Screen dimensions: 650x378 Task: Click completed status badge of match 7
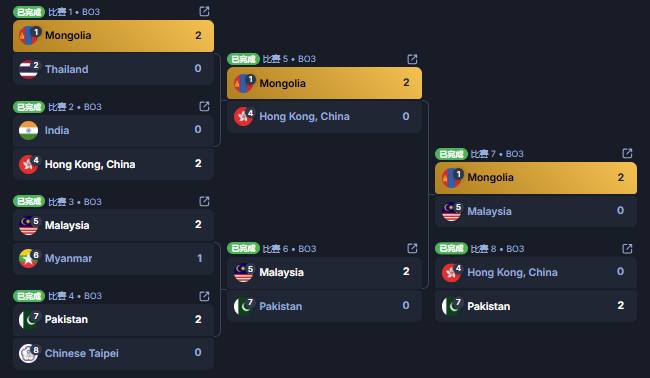click(x=451, y=154)
